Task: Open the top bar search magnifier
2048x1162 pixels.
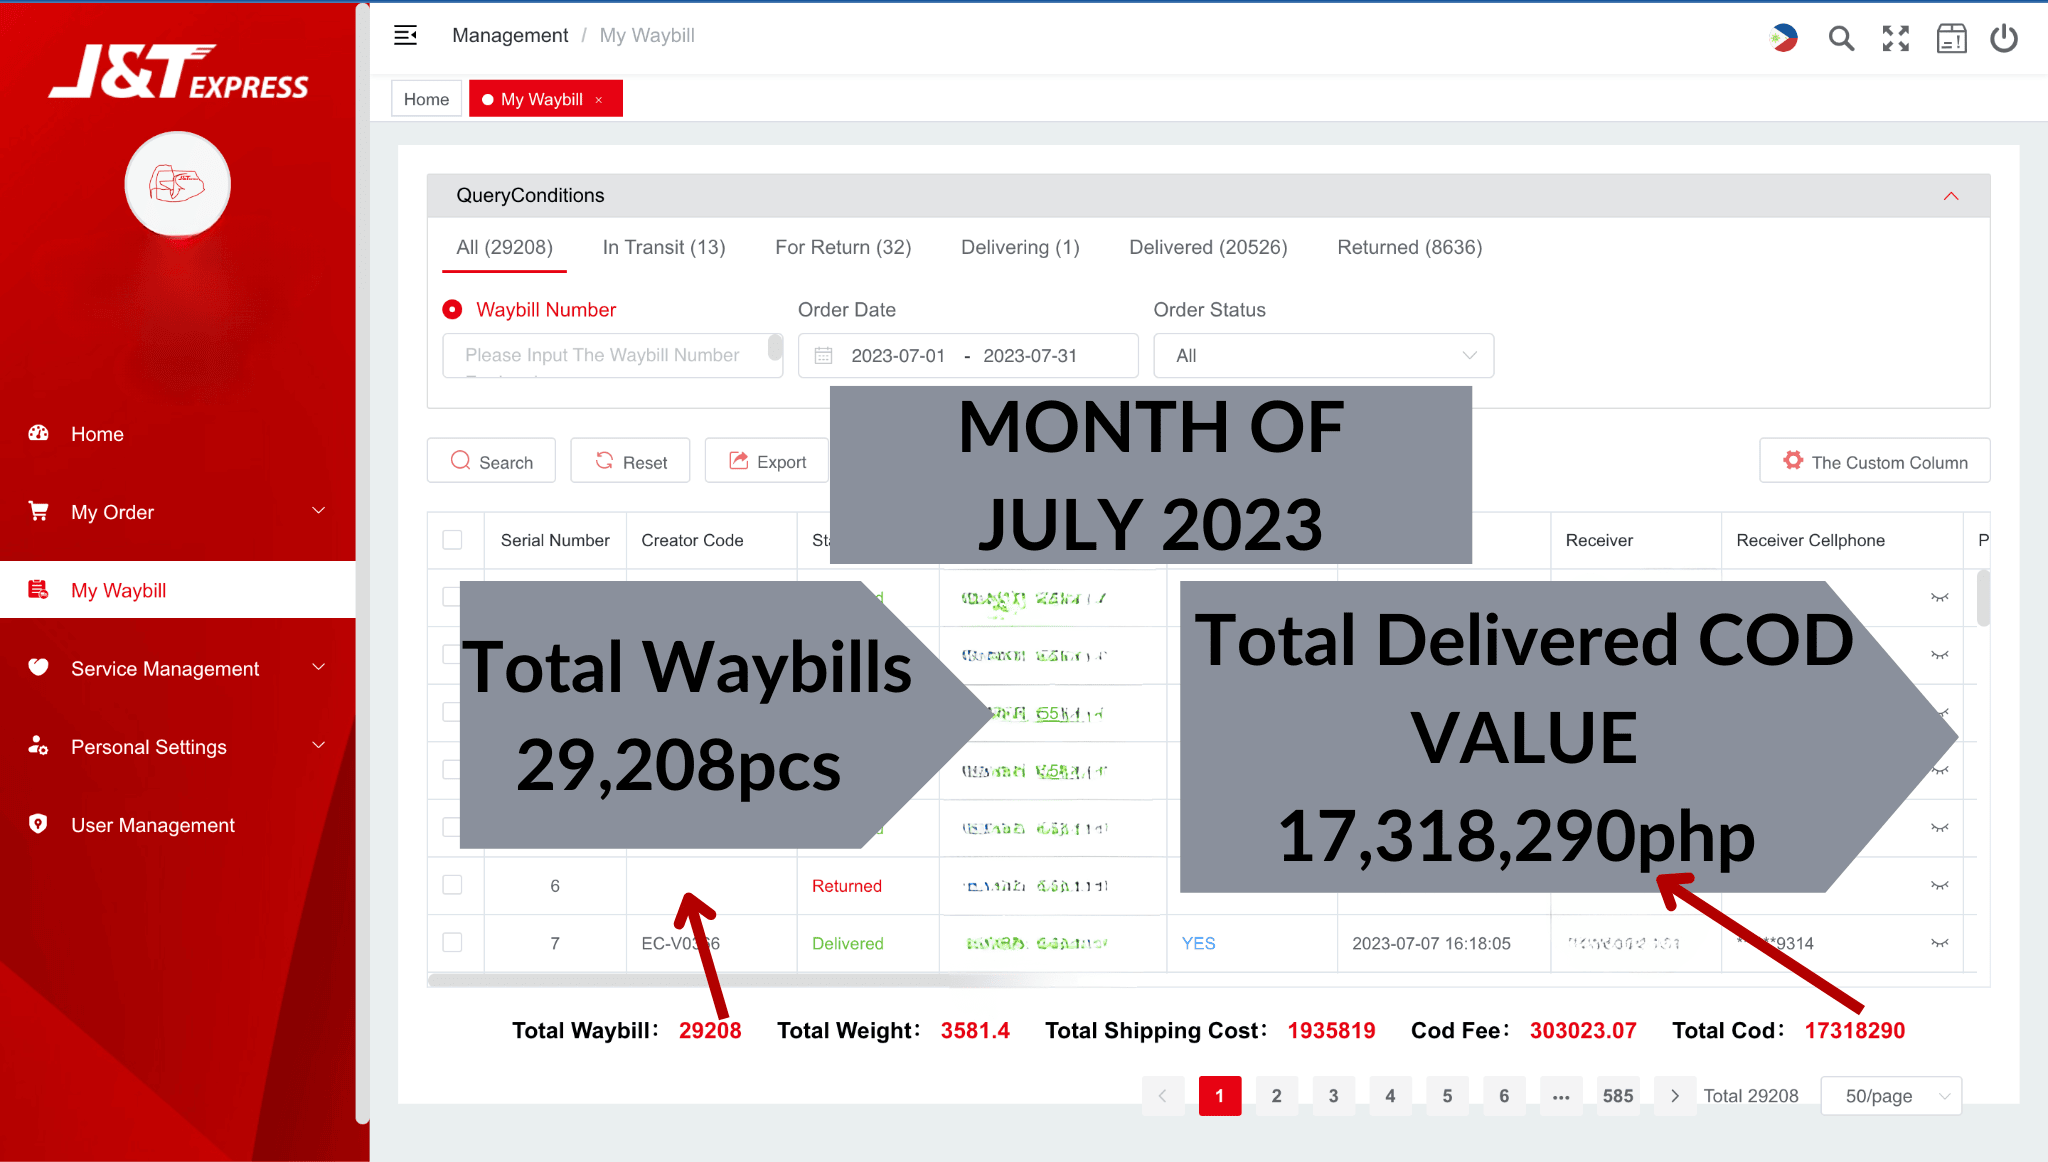Action: pos(1841,38)
